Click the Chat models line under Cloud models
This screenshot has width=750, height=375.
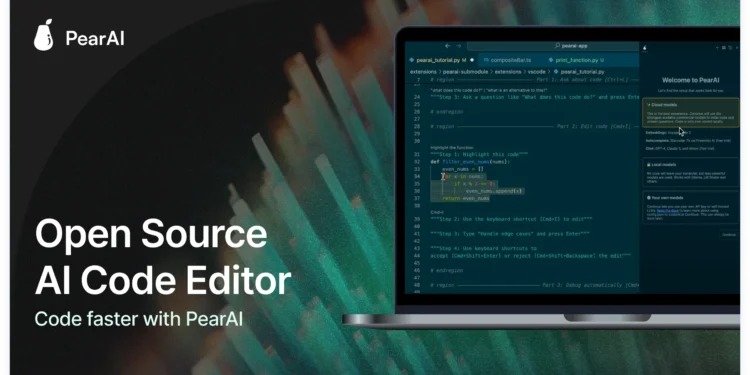click(680, 148)
